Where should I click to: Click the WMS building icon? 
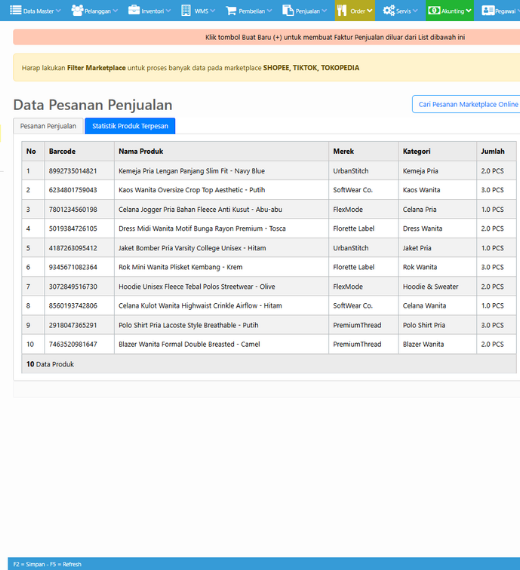[x=186, y=10]
